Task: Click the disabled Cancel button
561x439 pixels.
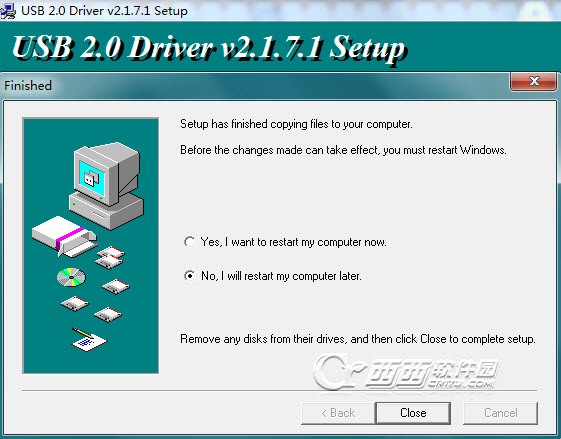Action: click(x=501, y=413)
